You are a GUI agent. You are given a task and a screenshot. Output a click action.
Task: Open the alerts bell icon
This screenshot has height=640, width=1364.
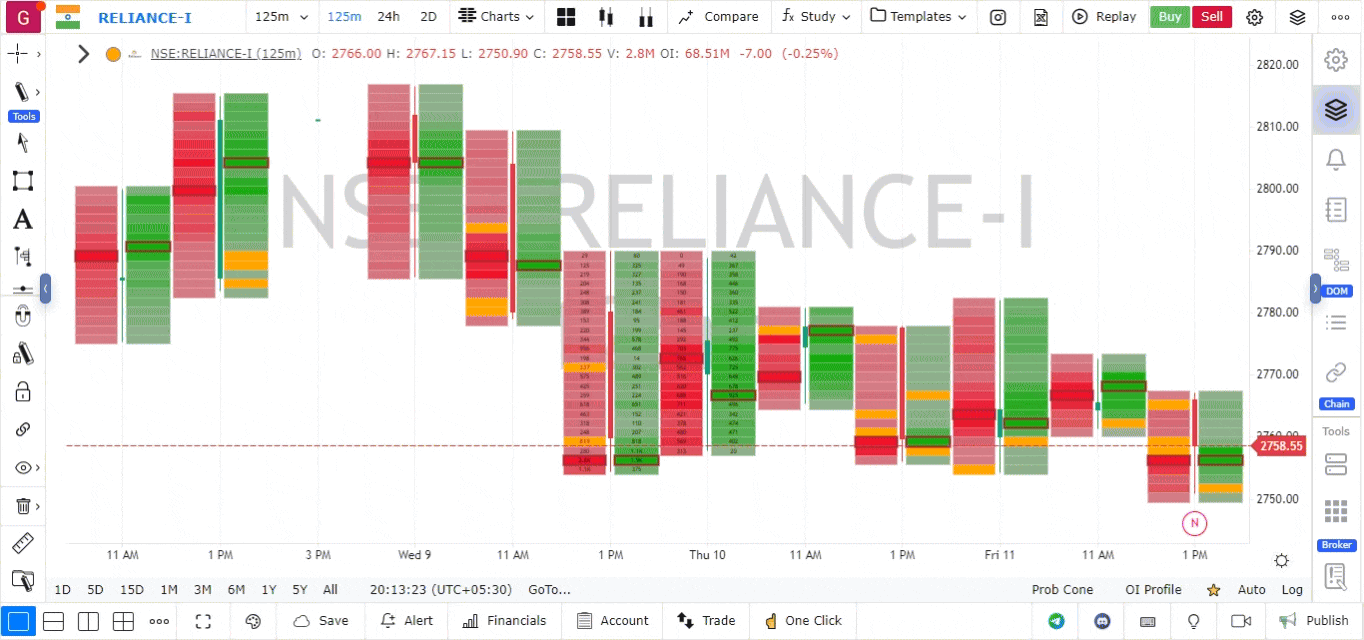coord(1335,159)
